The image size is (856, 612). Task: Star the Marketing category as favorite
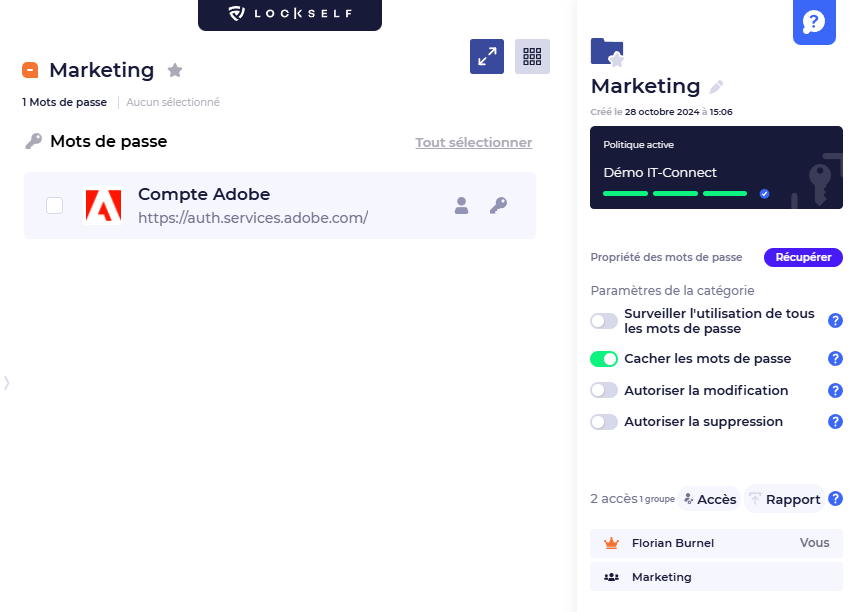(175, 70)
